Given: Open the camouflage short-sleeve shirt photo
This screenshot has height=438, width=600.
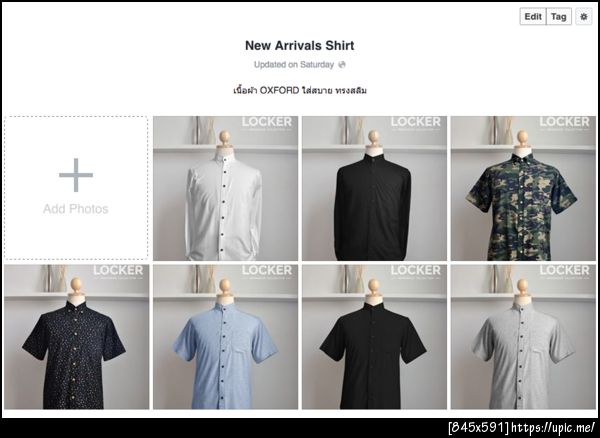Looking at the screenshot, I should (523, 188).
